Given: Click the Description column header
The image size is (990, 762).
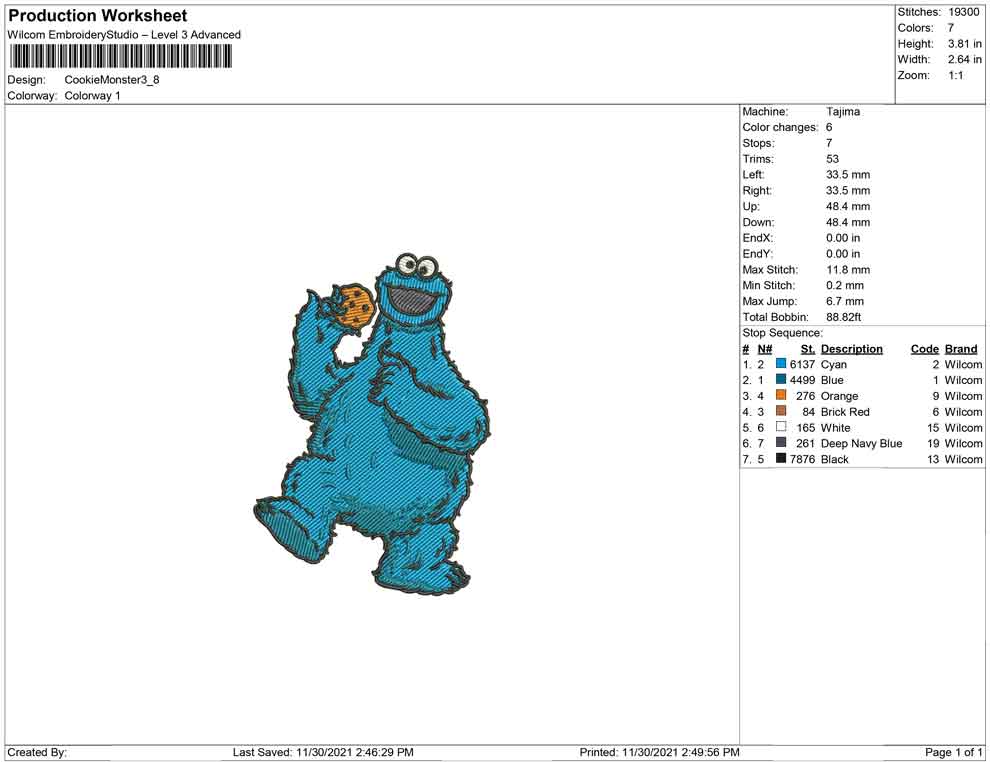Looking at the screenshot, I should point(852,348).
